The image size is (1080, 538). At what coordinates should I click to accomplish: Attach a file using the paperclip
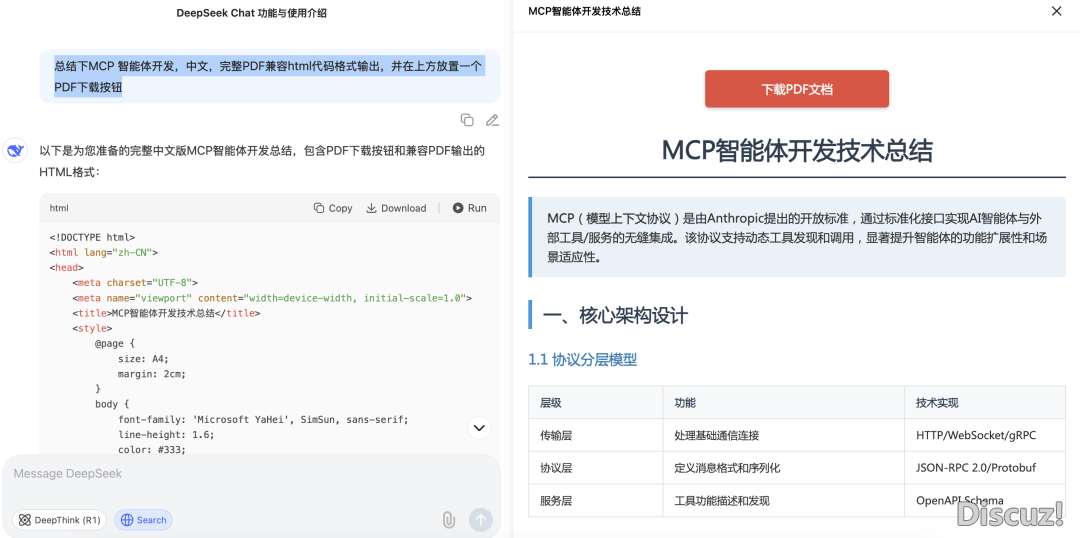(x=449, y=520)
